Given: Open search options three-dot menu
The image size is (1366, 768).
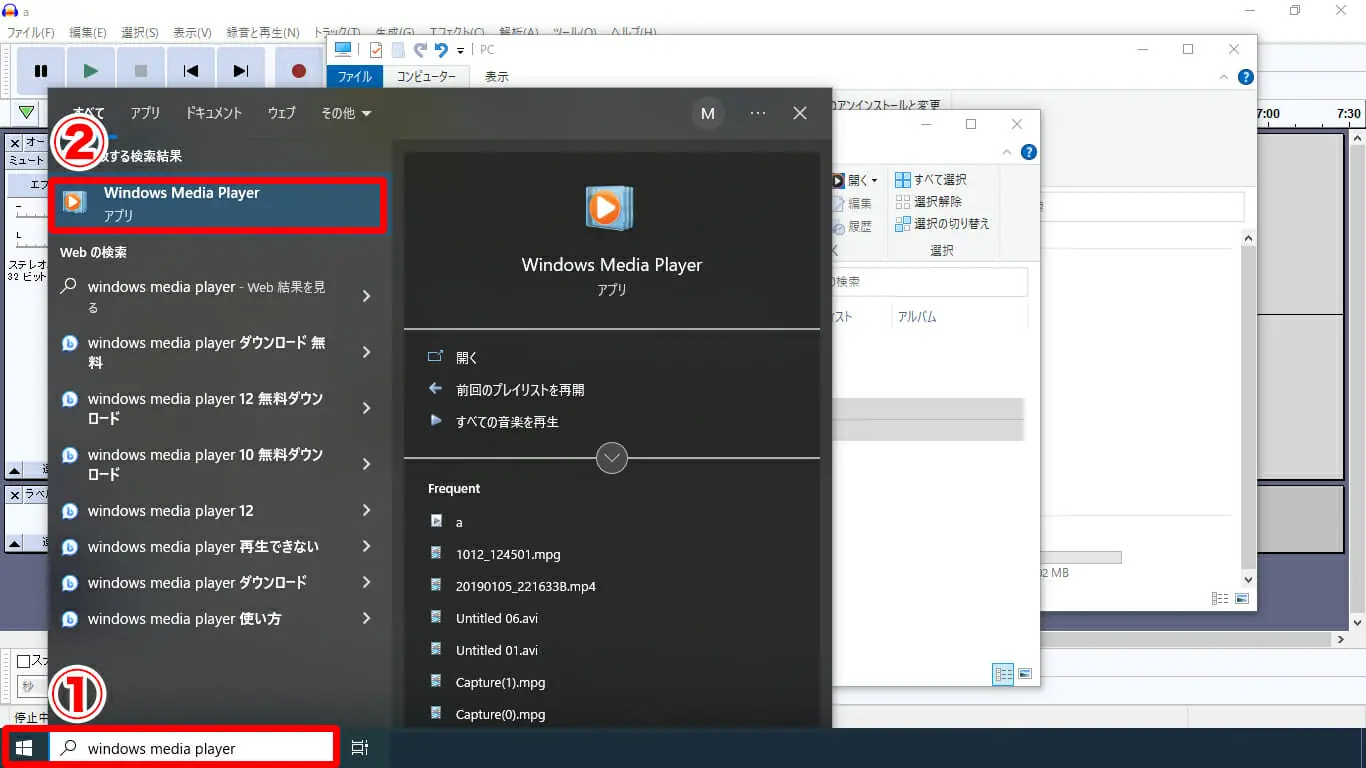Looking at the screenshot, I should (758, 113).
